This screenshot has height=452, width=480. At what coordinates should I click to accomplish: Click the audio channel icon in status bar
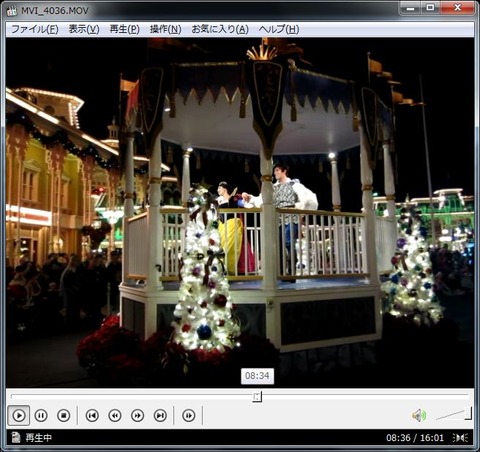point(461,438)
